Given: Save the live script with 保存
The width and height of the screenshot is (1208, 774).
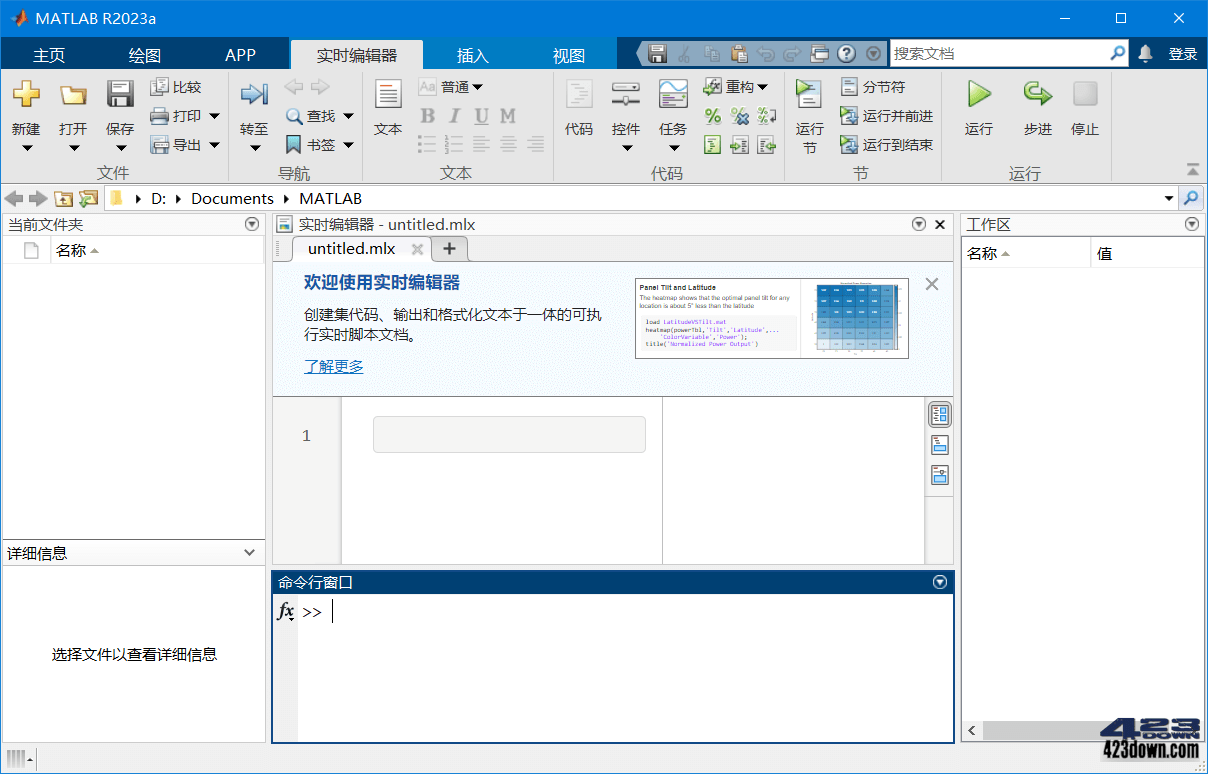Looking at the screenshot, I should [x=119, y=100].
